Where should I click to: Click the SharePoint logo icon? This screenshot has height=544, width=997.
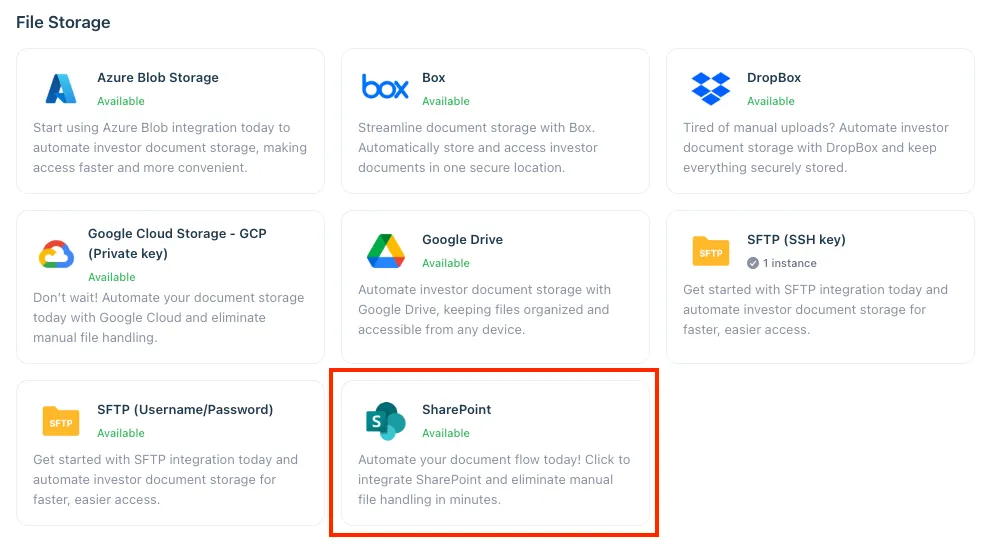[386, 421]
